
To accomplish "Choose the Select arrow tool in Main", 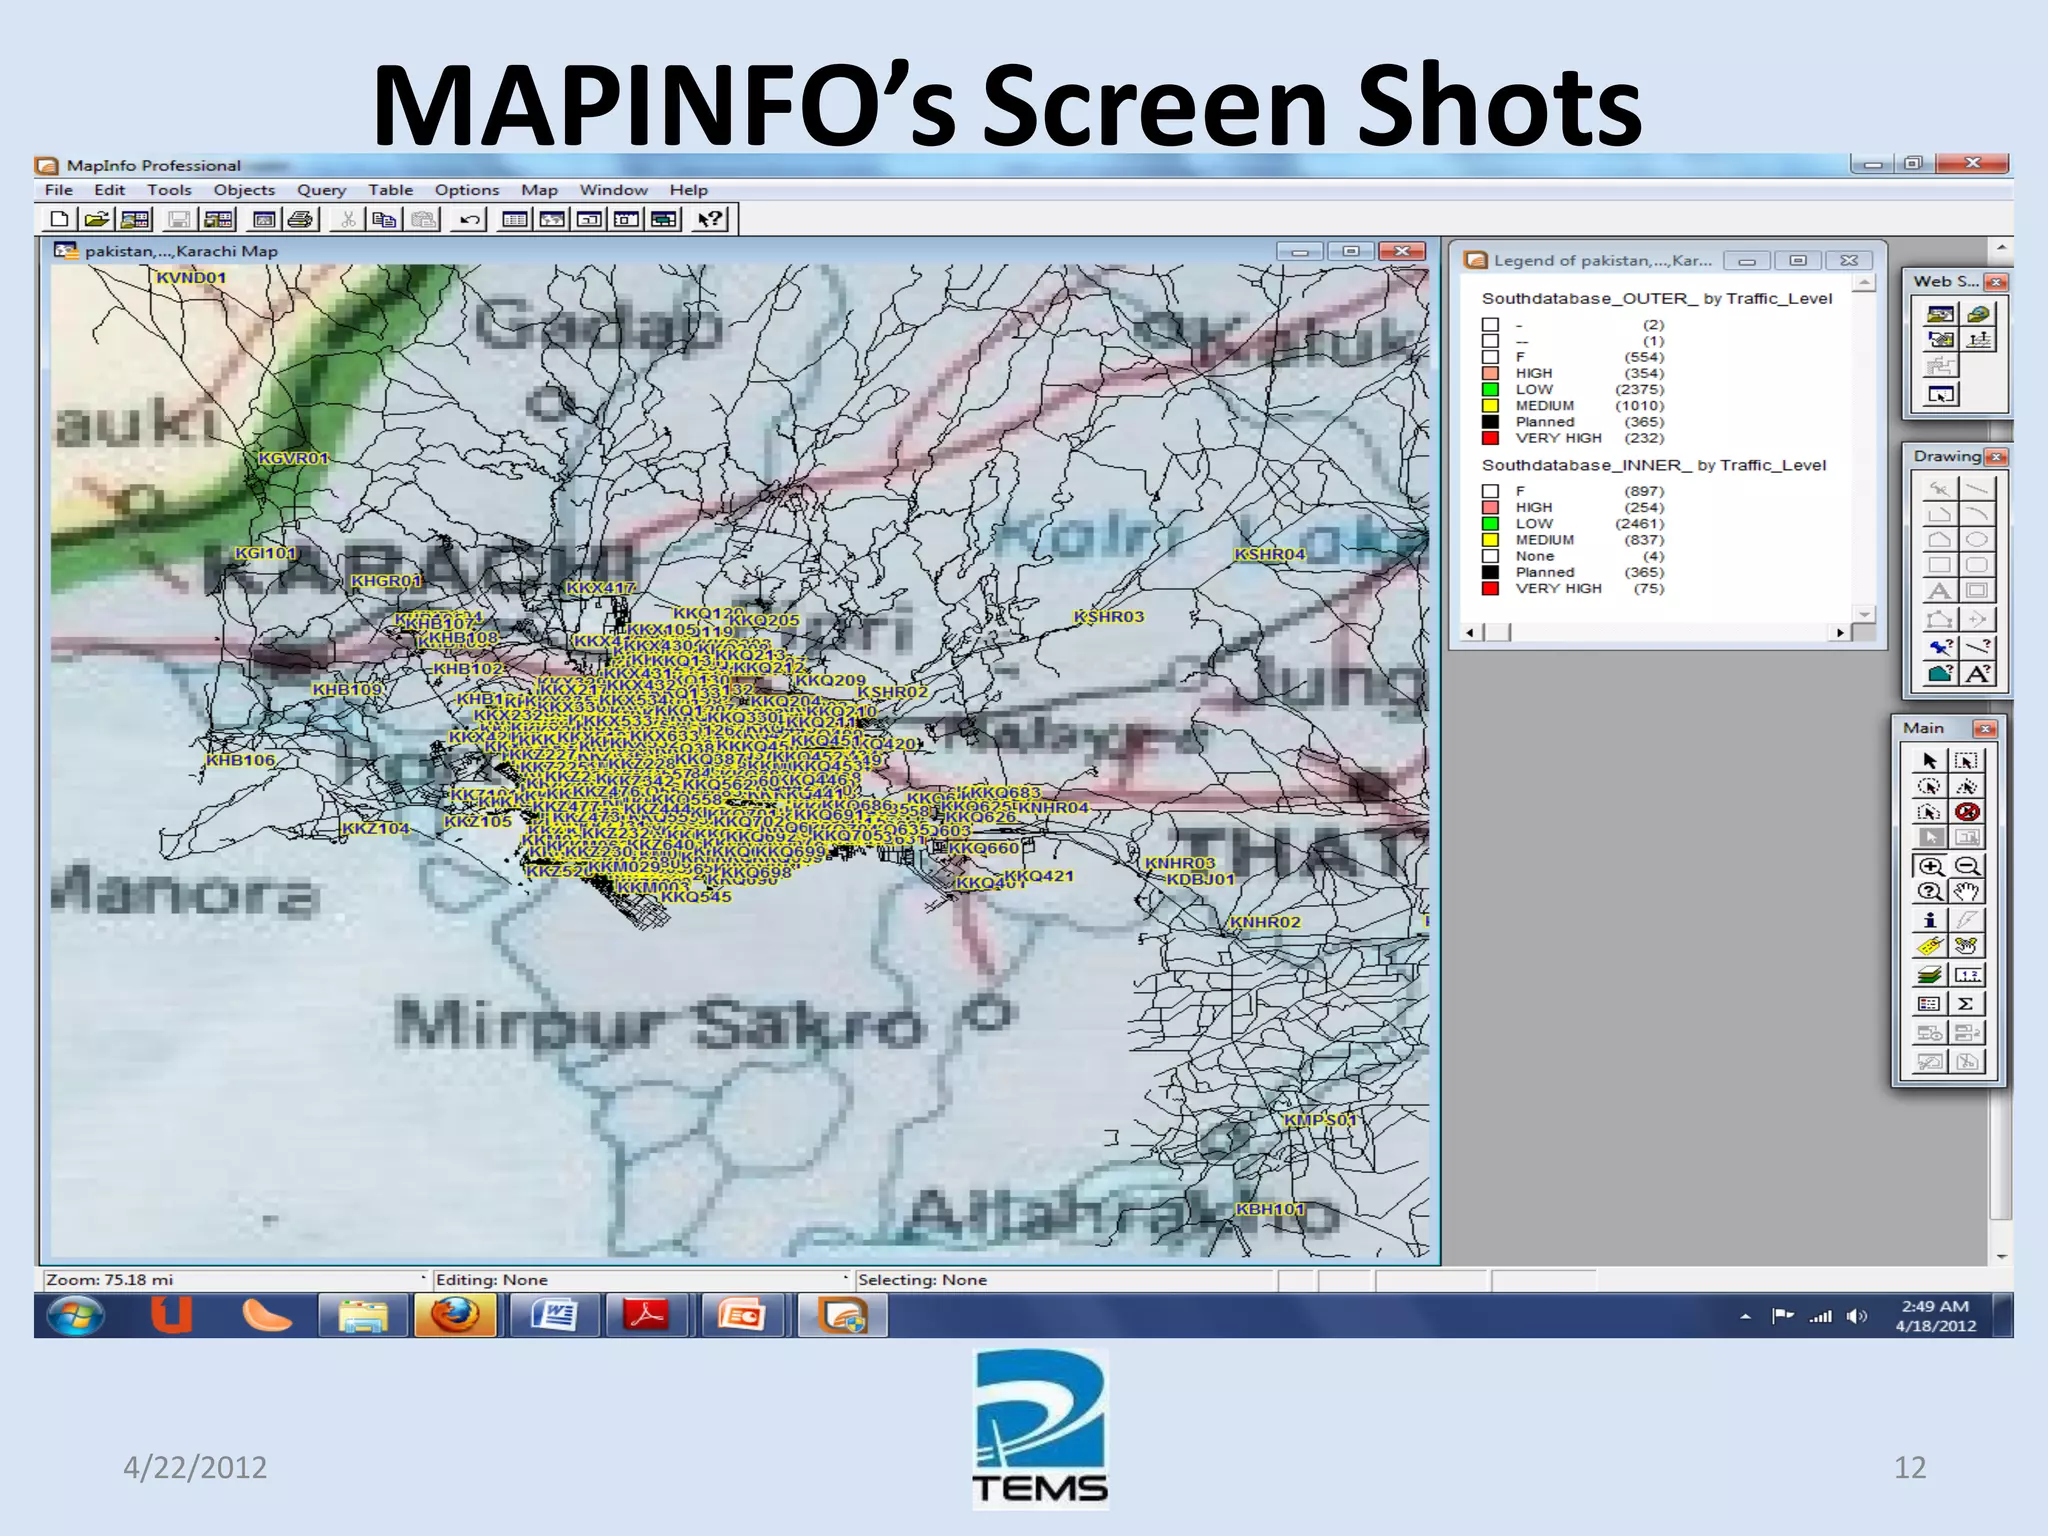I will click(1930, 761).
